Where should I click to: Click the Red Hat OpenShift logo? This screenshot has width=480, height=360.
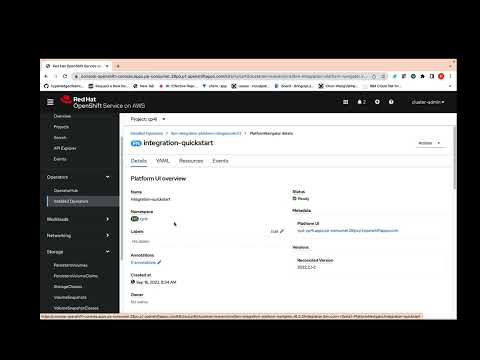coord(103,102)
